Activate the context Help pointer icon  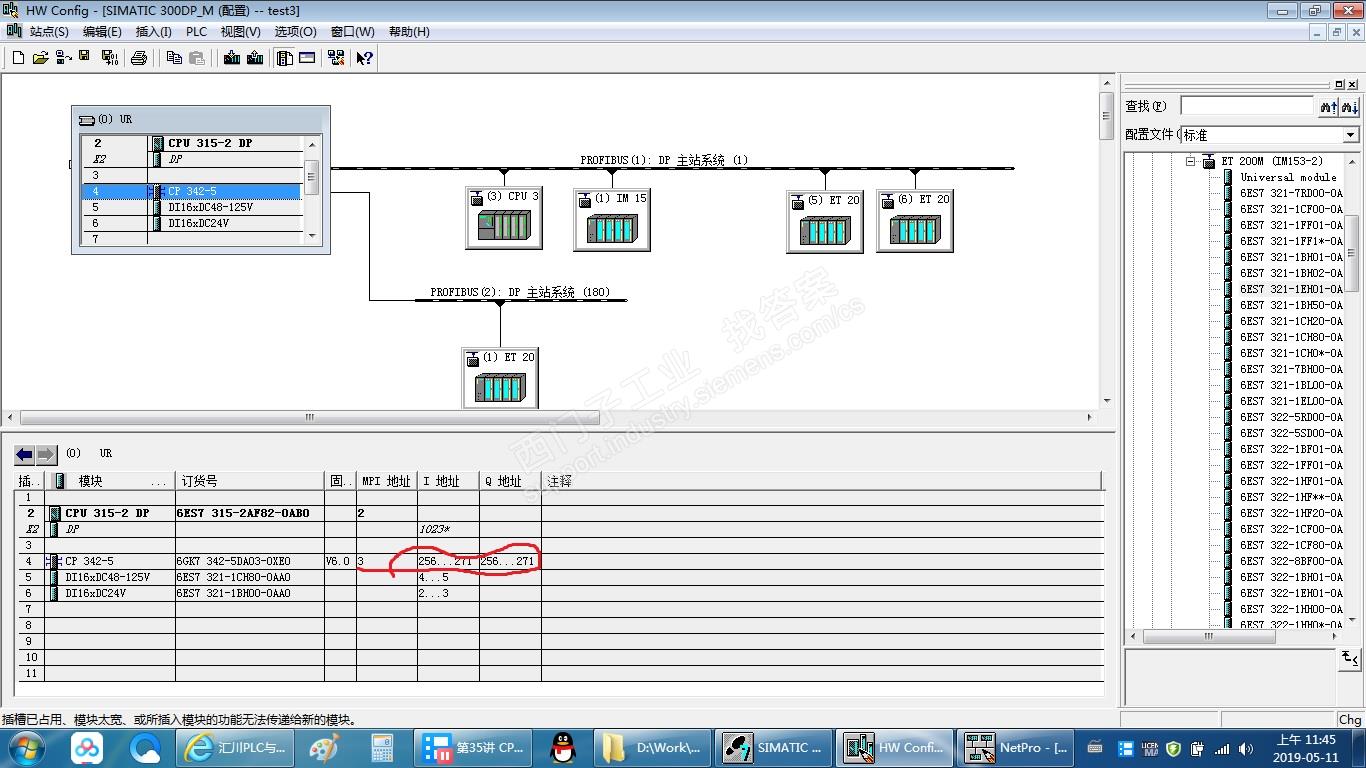(364, 58)
